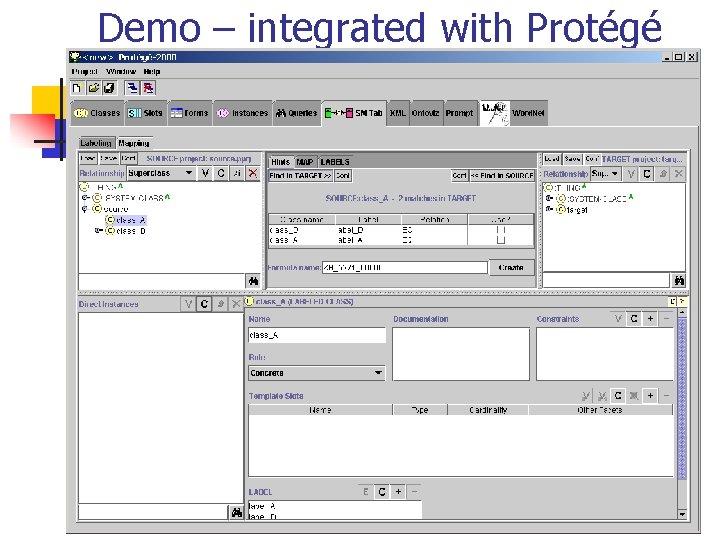Click Direct Instances View (V) icon
Viewport: 720px width, 540px height.
[188, 304]
